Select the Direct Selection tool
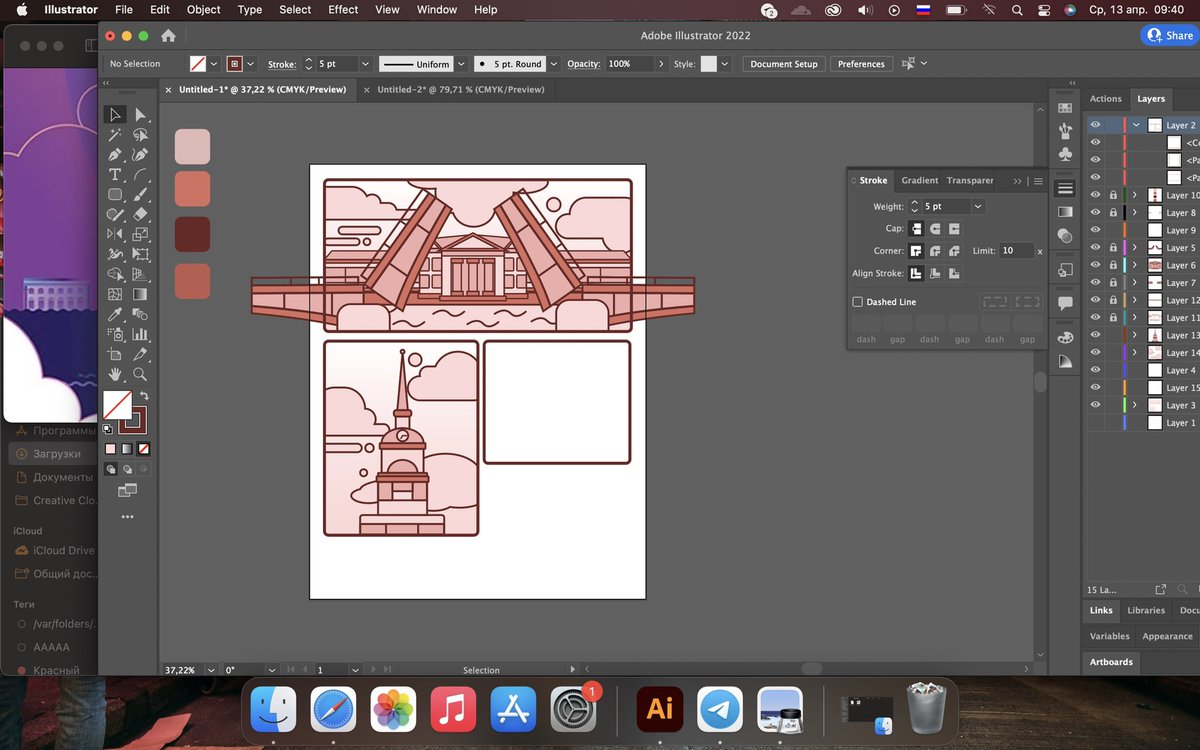 pyautogui.click(x=140, y=115)
